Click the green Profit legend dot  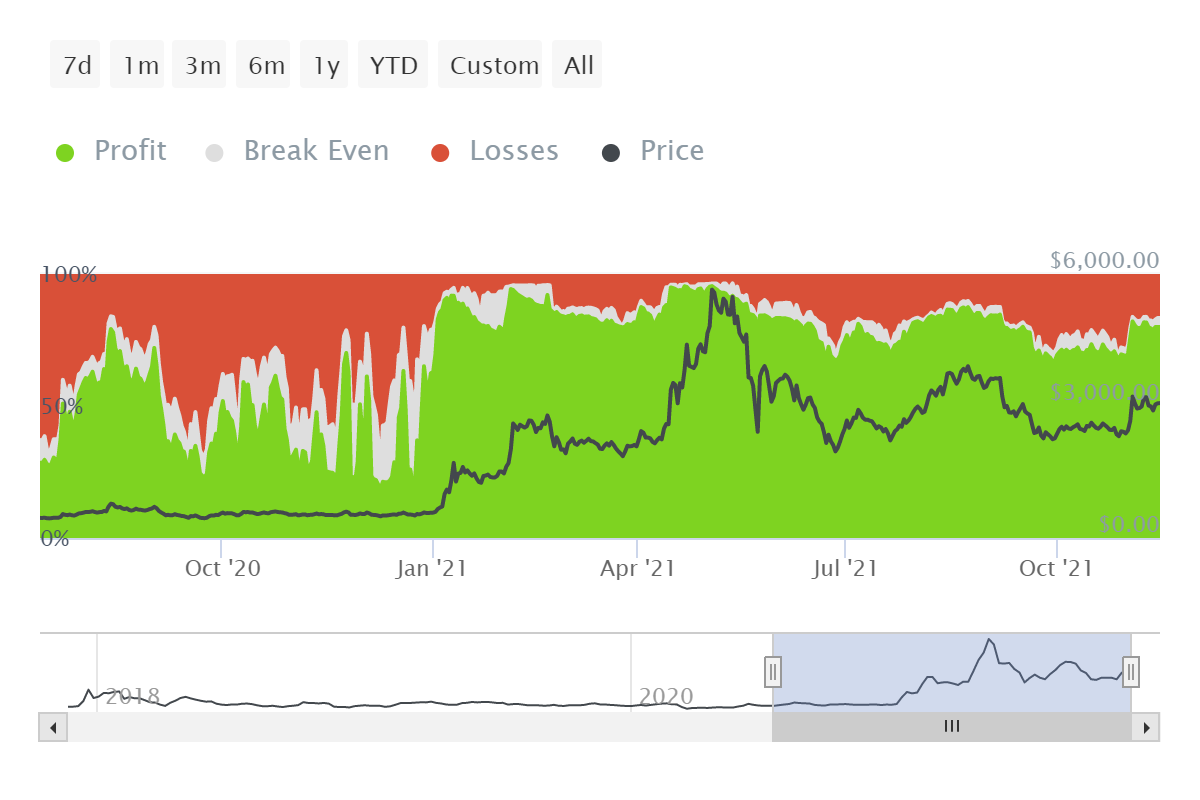65,153
